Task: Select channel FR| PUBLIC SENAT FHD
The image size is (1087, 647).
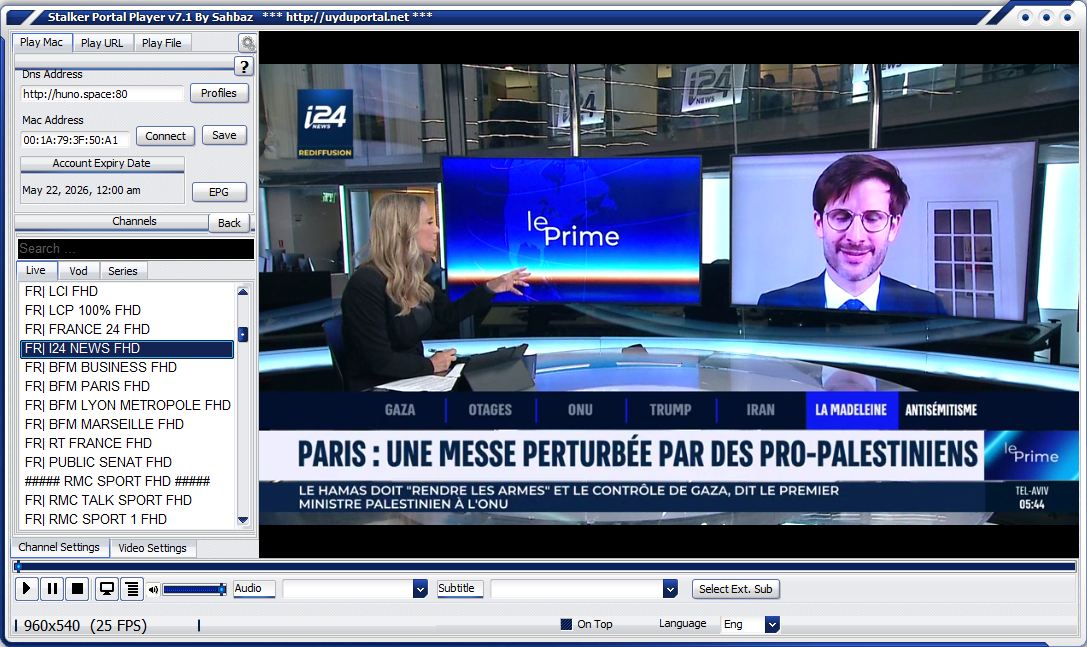Action: point(127,462)
